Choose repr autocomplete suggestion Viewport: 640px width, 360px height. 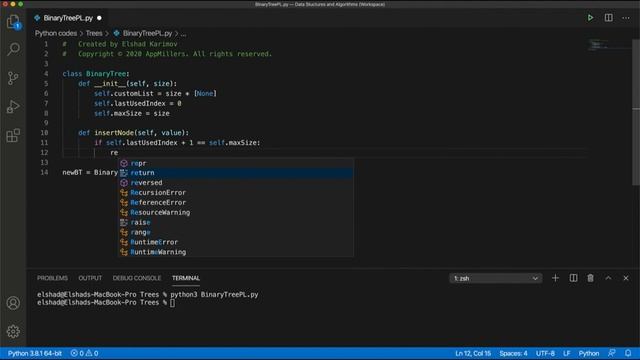[x=236, y=163]
